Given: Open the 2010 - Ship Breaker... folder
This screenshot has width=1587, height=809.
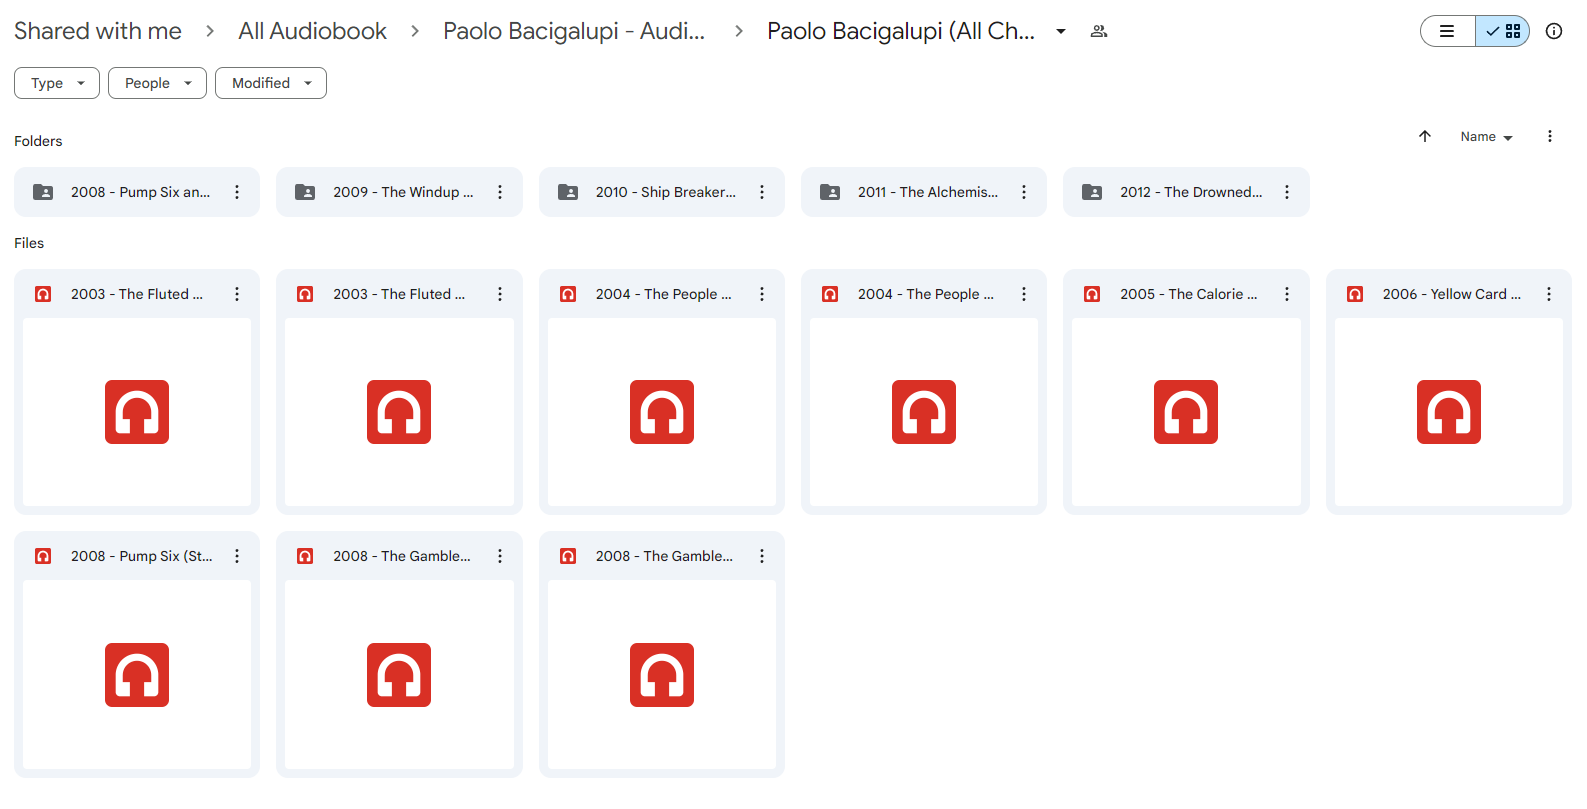Looking at the screenshot, I should click(x=662, y=192).
